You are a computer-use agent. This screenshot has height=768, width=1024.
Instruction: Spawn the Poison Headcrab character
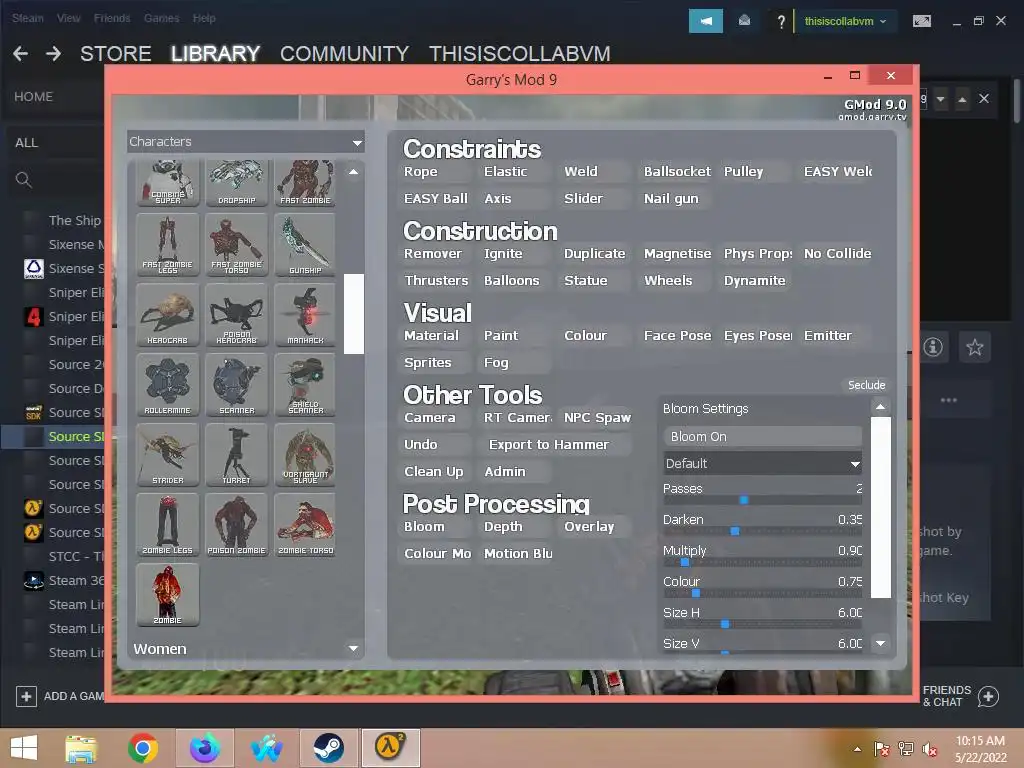[236, 315]
